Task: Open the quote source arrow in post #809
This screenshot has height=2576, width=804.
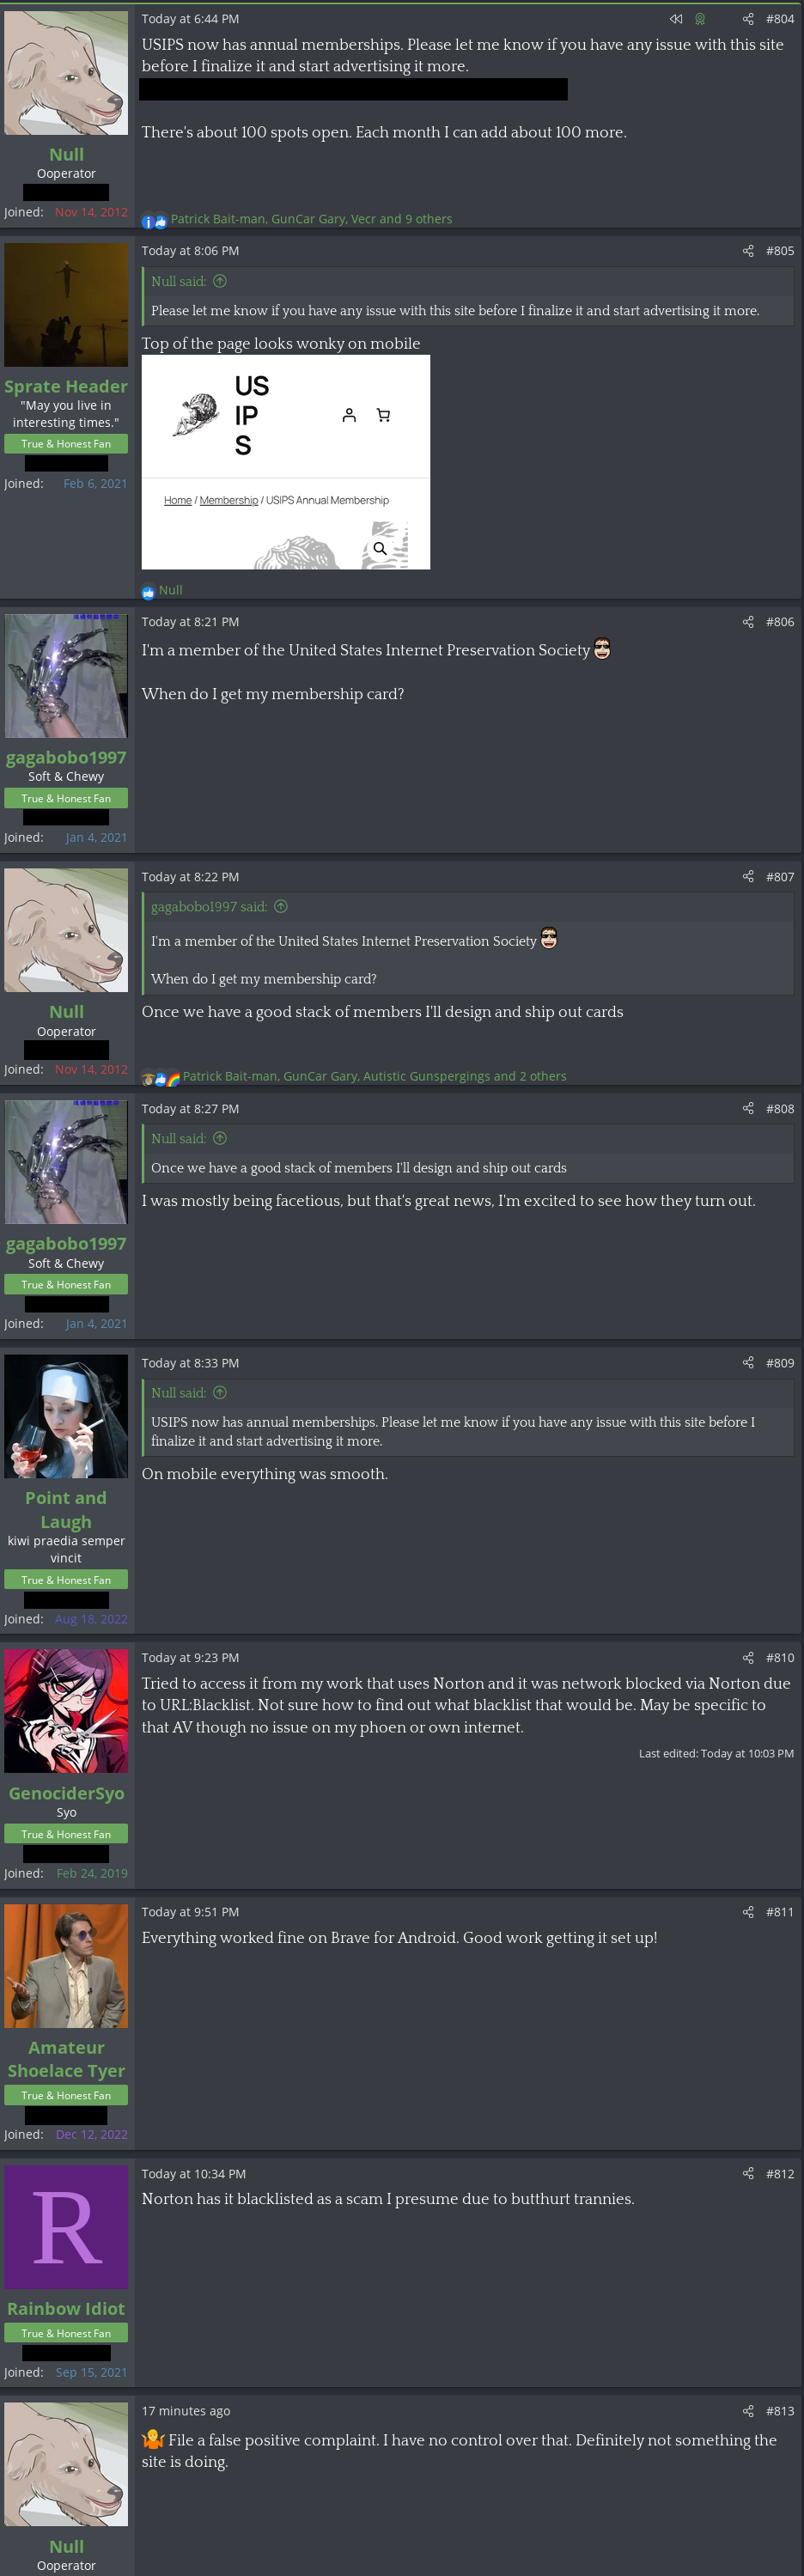Action: (220, 1392)
